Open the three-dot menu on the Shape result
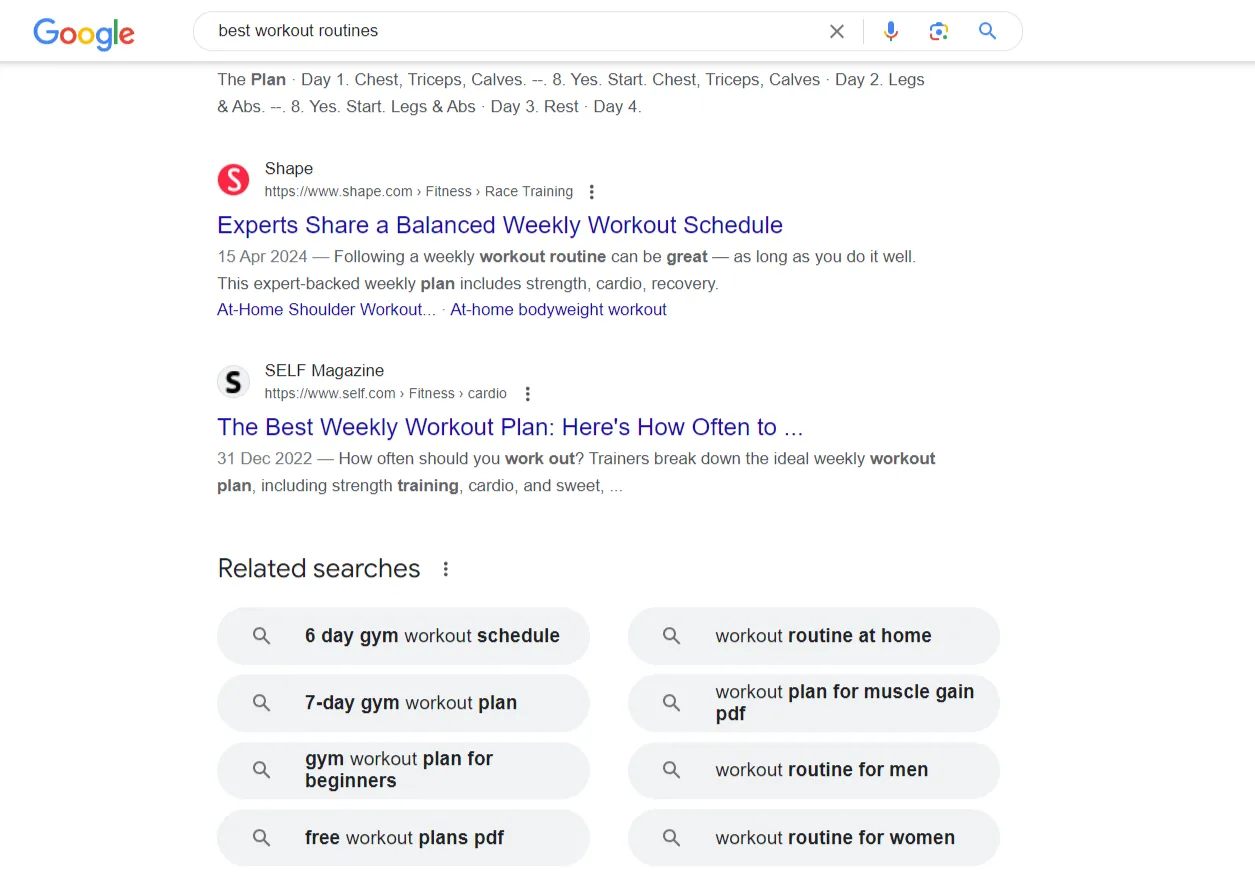The image size is (1255, 883). 592,191
